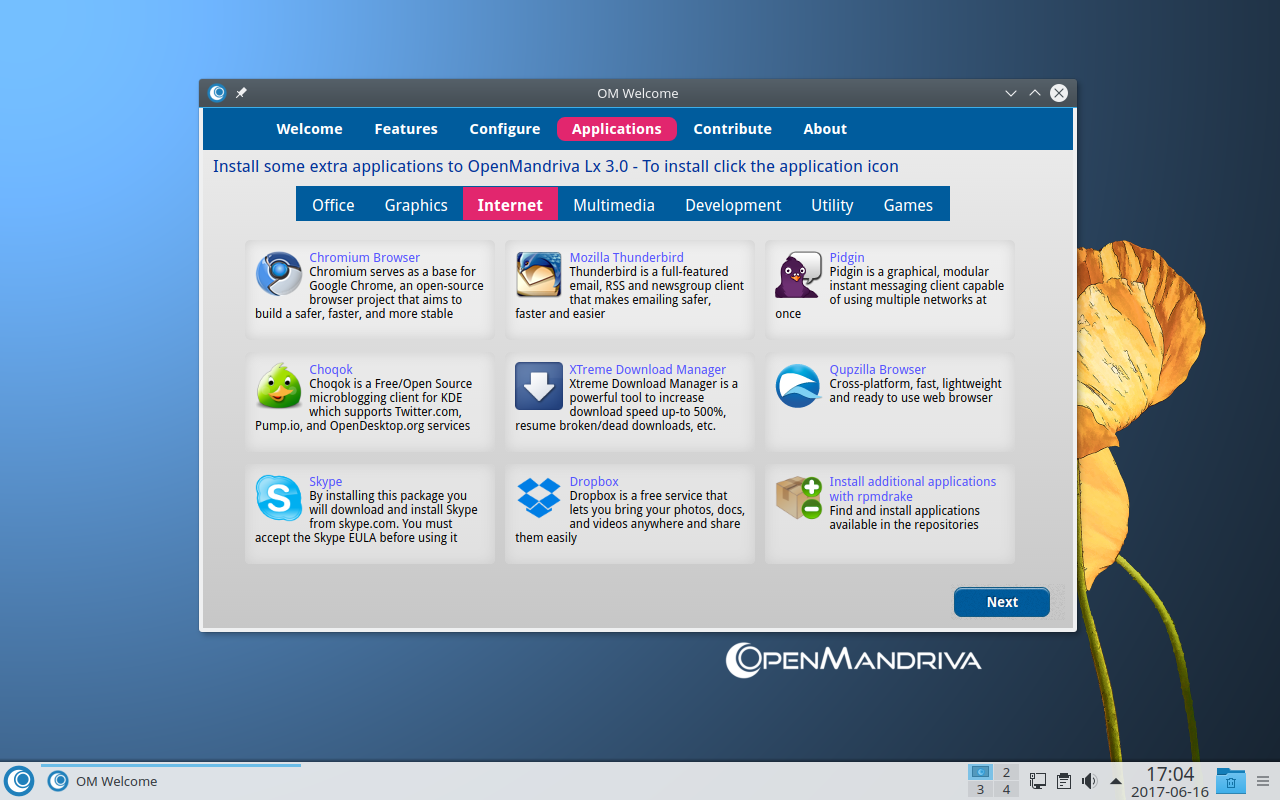Screen dimensions: 1280x800
Task: Click the Mozilla Thunderbird mail icon
Action: pyautogui.click(x=538, y=274)
